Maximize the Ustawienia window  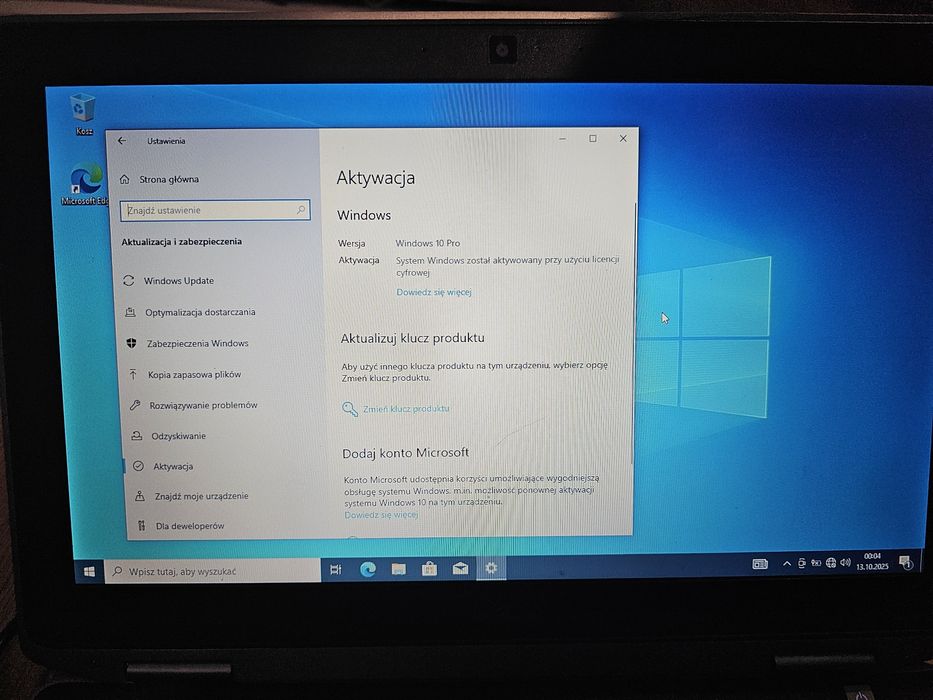pos(593,139)
